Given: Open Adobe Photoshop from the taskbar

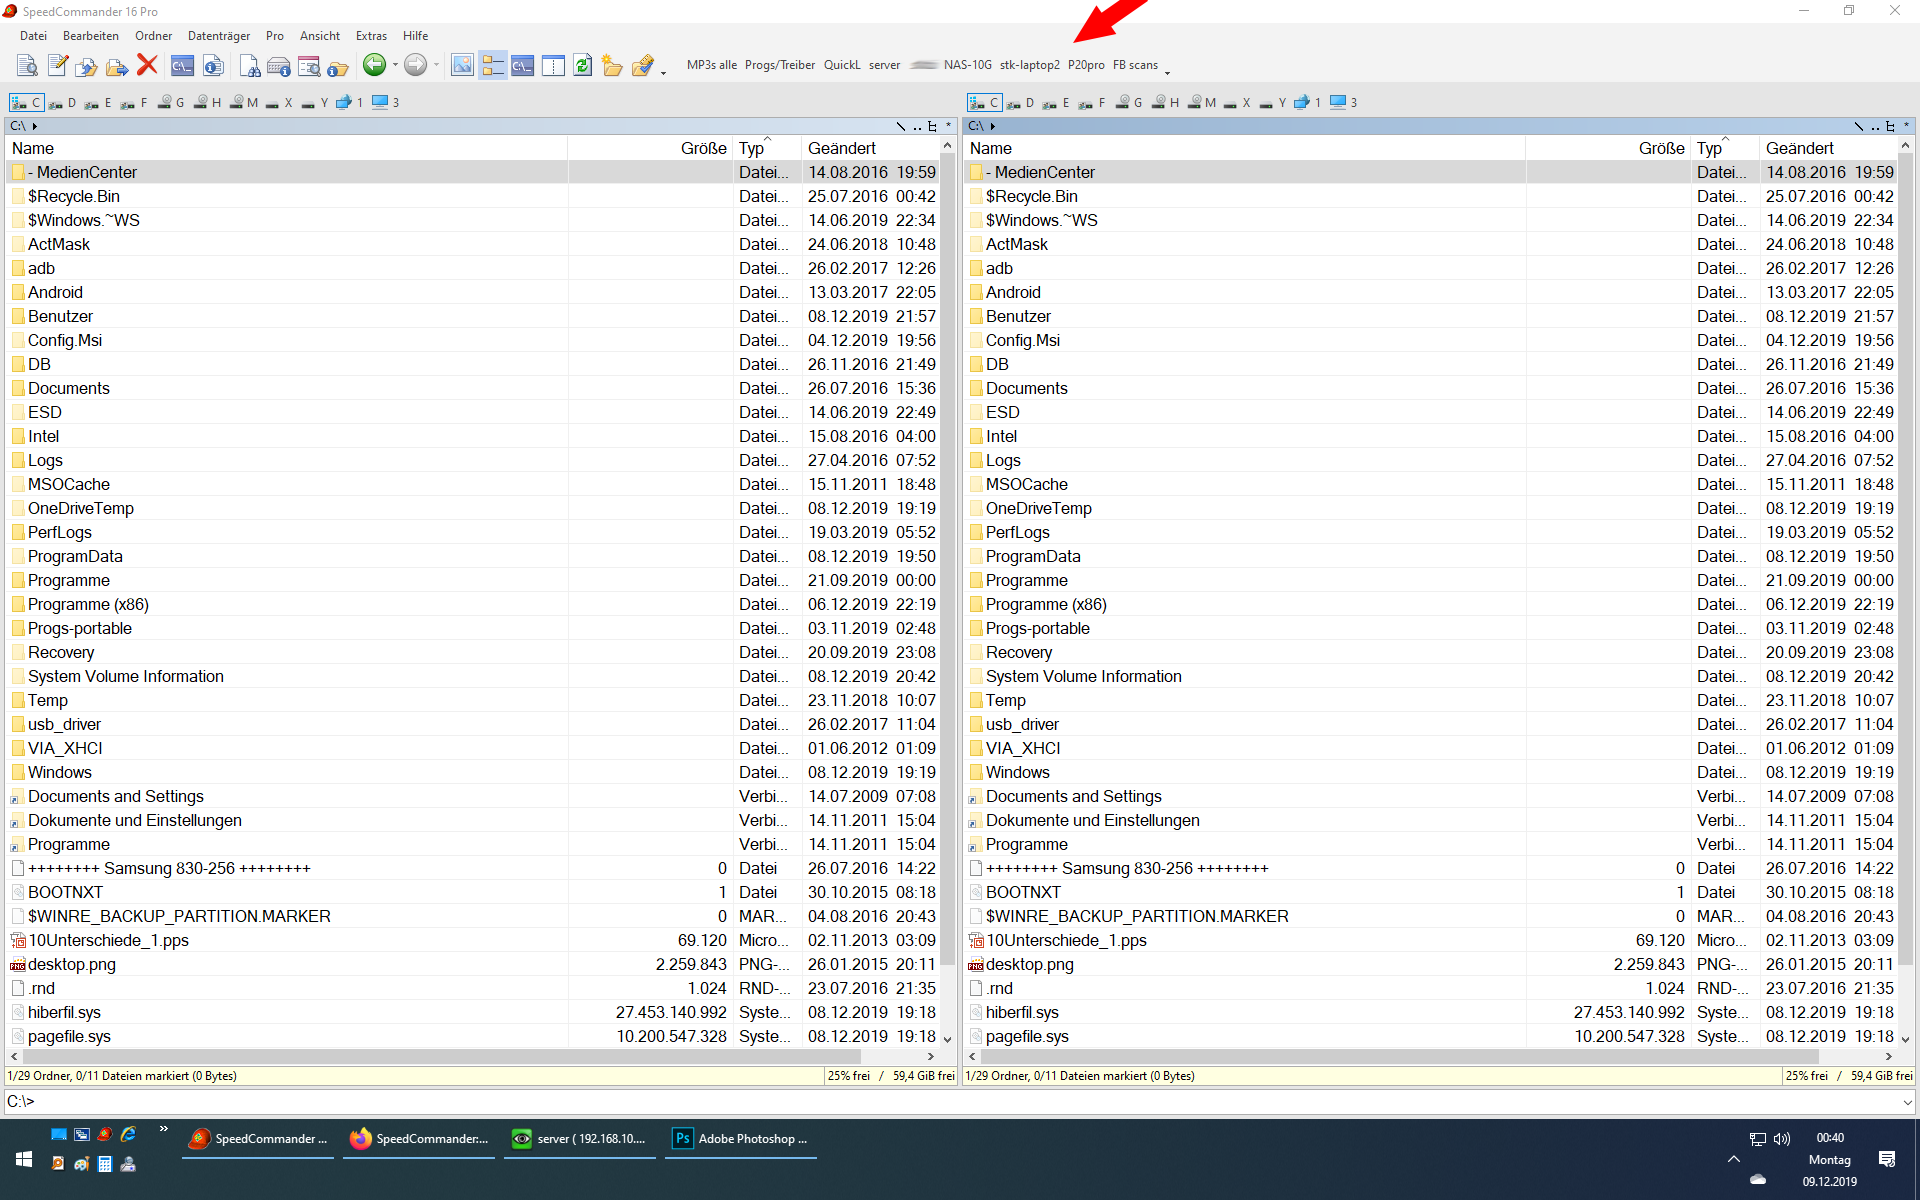Looking at the screenshot, I should 740,1139.
